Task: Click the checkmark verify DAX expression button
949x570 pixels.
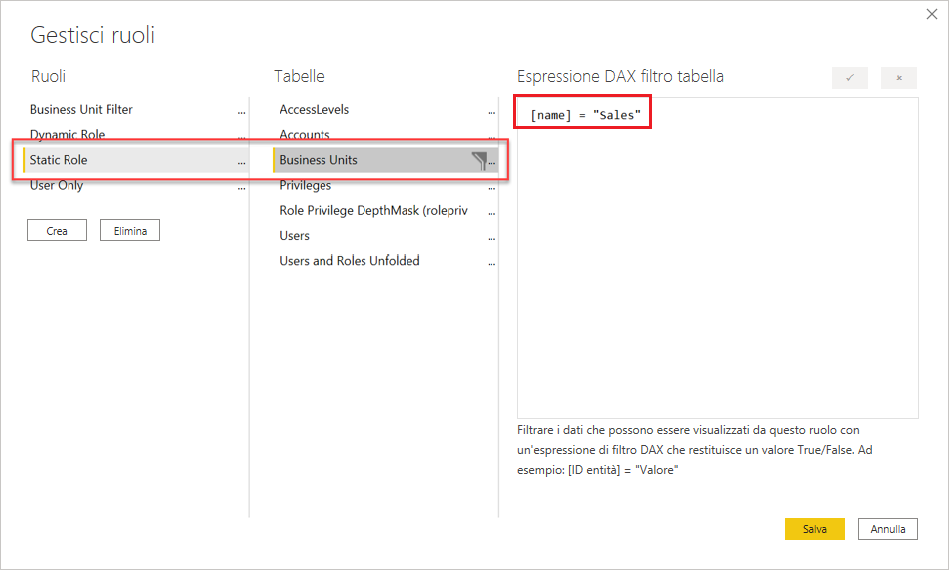Action: click(849, 78)
